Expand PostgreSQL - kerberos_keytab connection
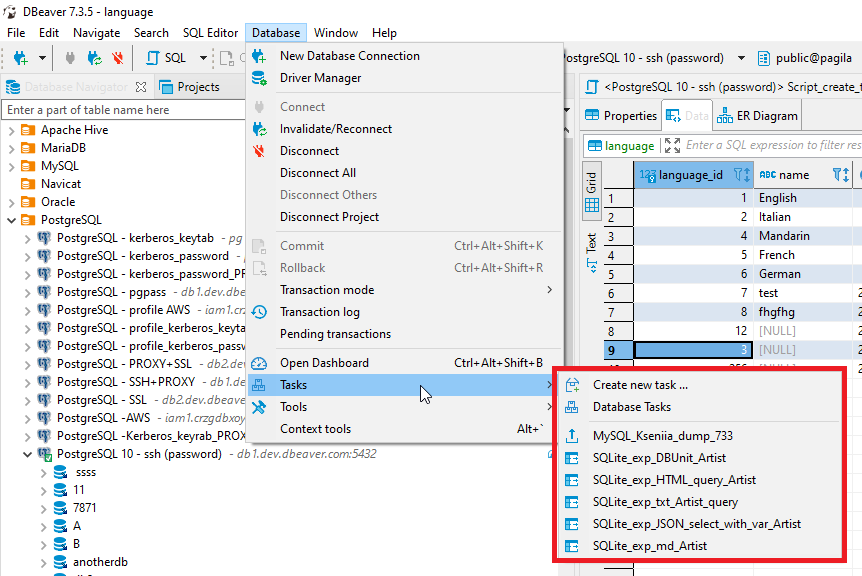The width and height of the screenshot is (862, 576). [x=27, y=239]
